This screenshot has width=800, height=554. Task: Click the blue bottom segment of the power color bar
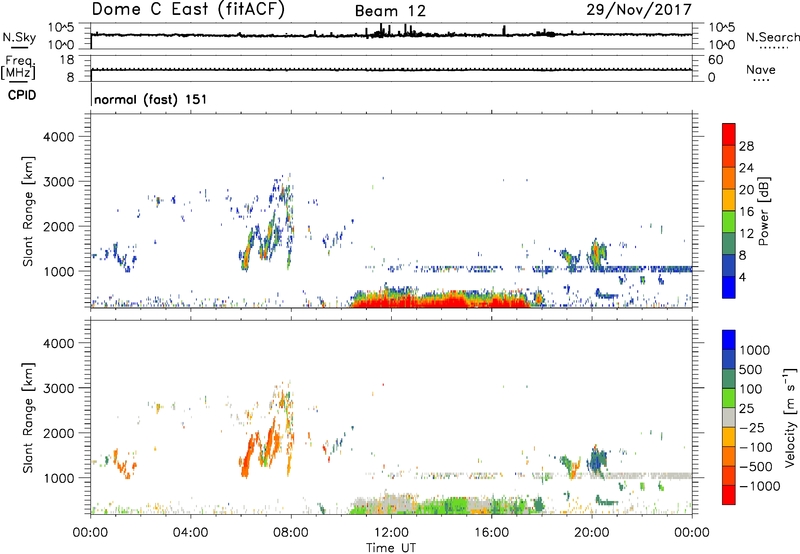pyautogui.click(x=729, y=287)
